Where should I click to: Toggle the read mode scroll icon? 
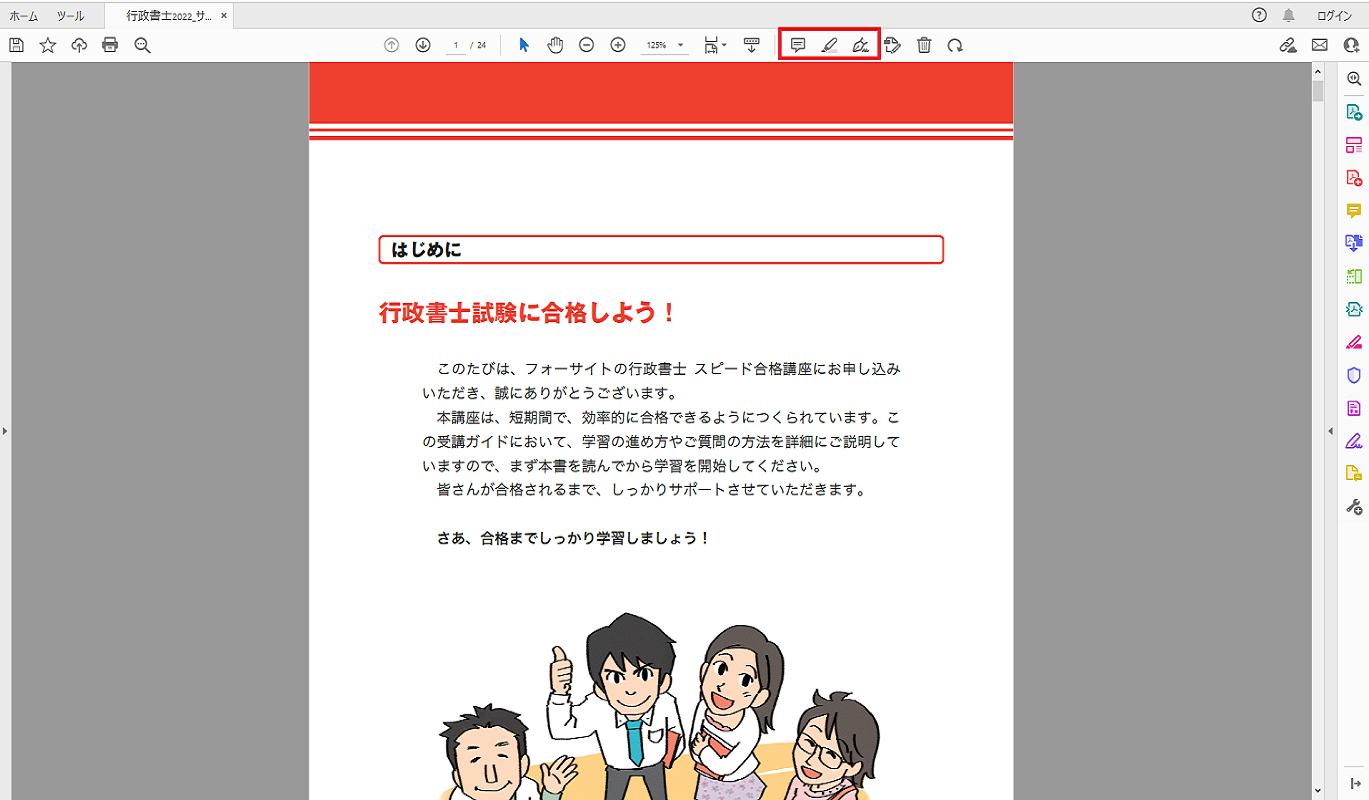752,45
